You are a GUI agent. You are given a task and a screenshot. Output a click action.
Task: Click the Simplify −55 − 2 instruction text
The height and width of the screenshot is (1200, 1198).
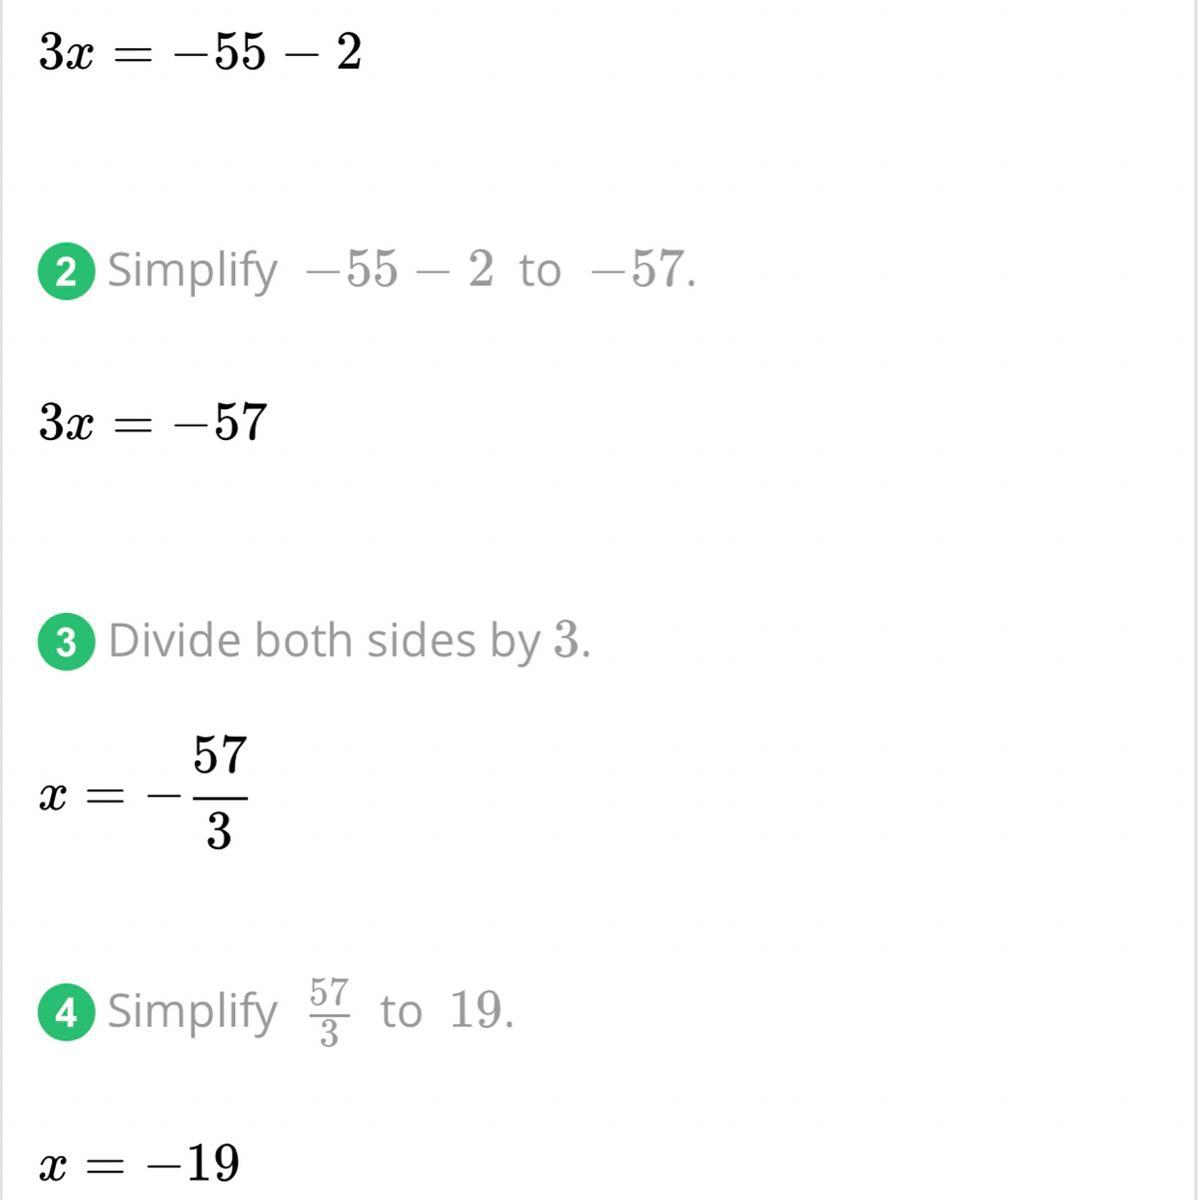[401, 270]
